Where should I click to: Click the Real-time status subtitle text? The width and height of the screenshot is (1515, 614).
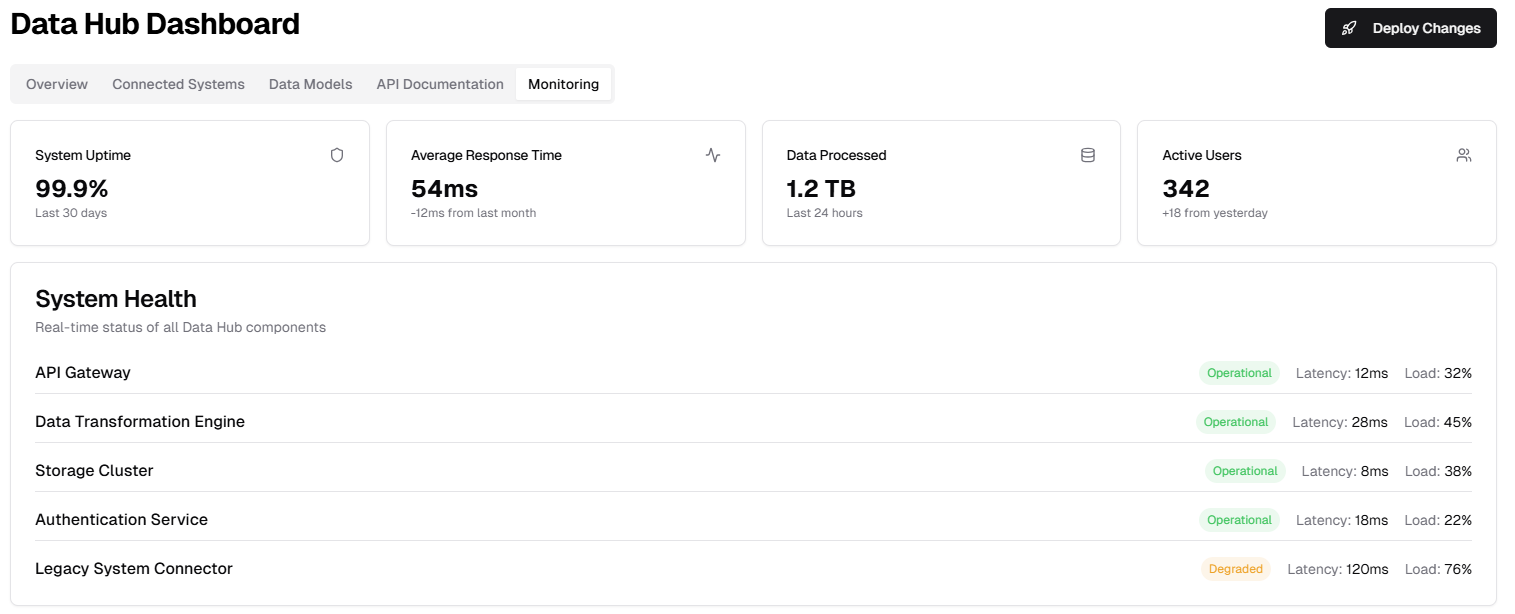click(x=181, y=327)
